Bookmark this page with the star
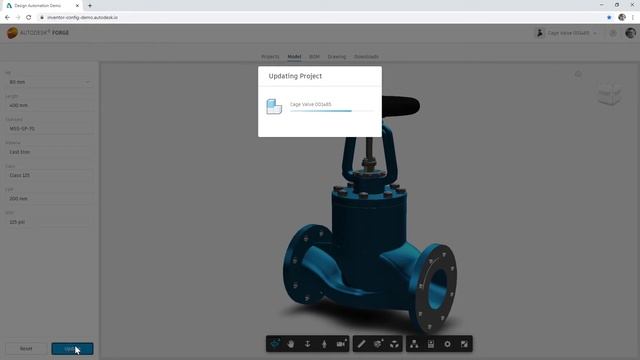The height and width of the screenshot is (360, 640). point(609,18)
